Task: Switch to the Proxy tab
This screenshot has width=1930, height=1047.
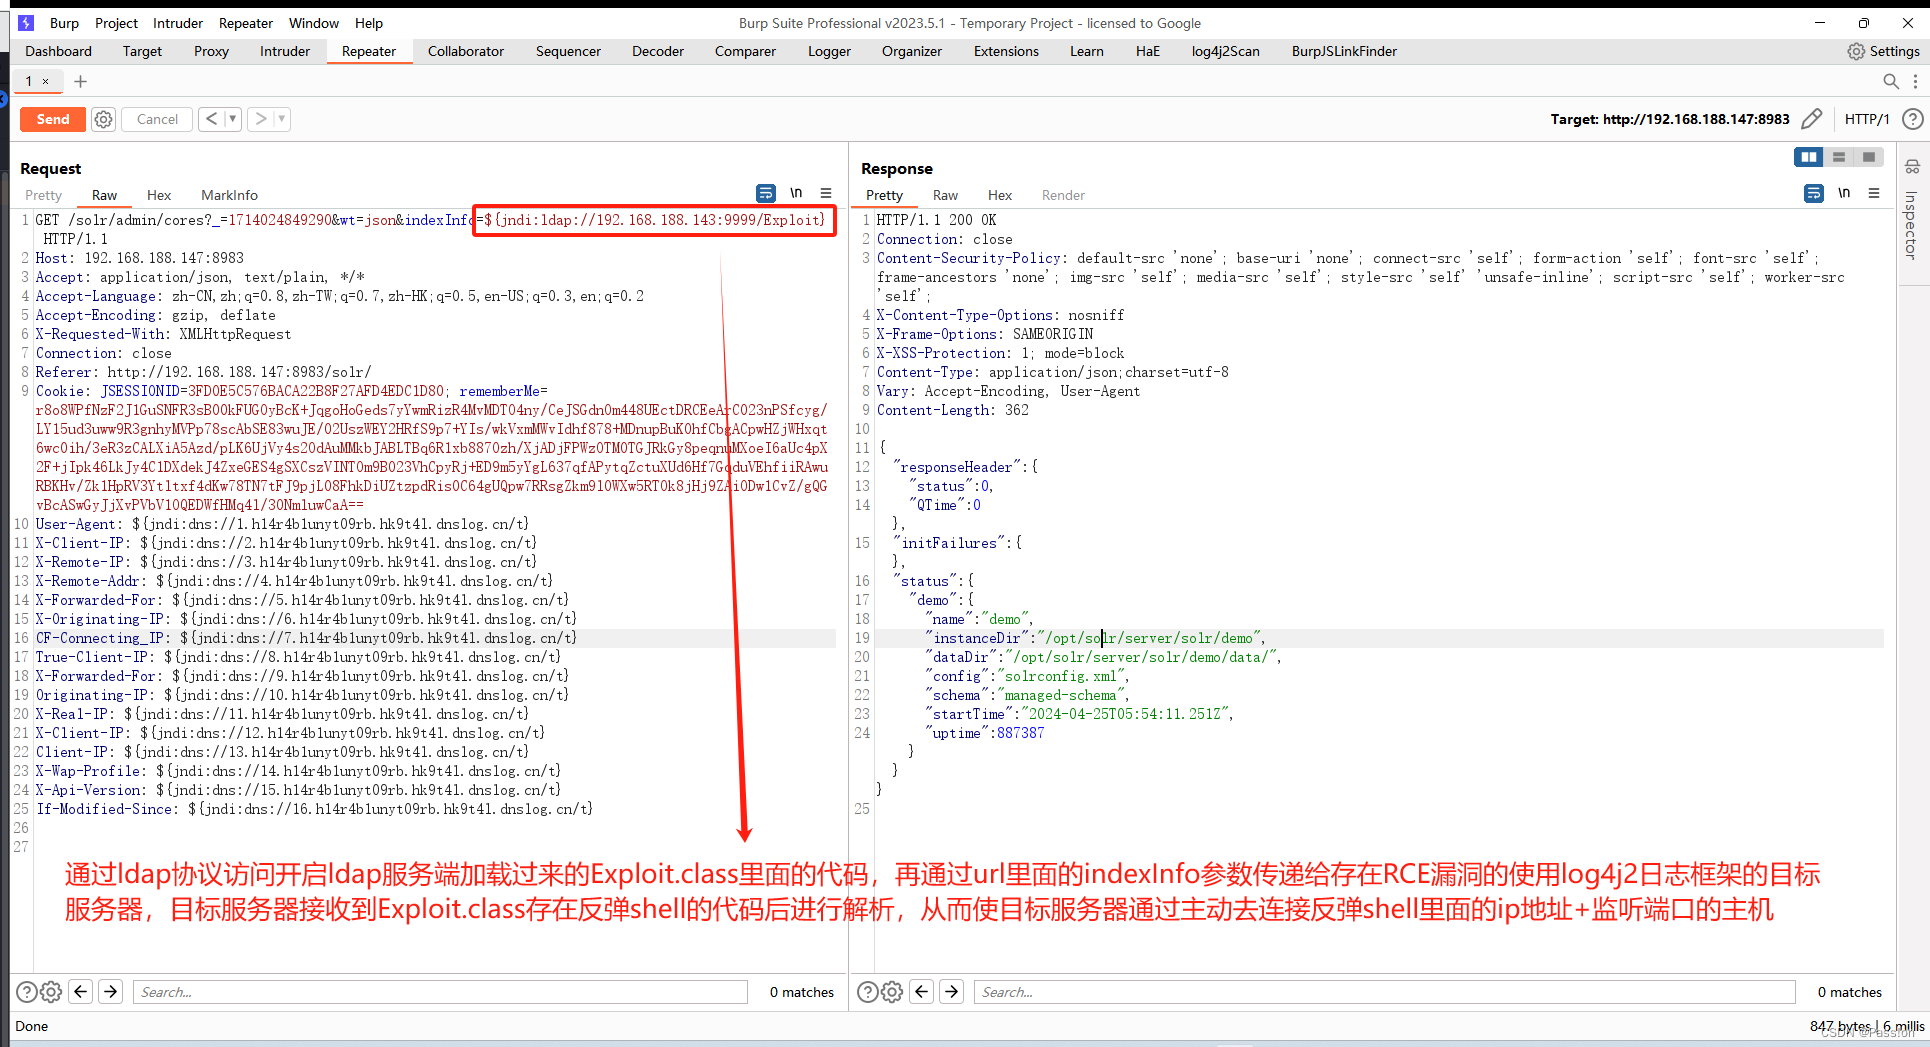Action: pos(211,51)
